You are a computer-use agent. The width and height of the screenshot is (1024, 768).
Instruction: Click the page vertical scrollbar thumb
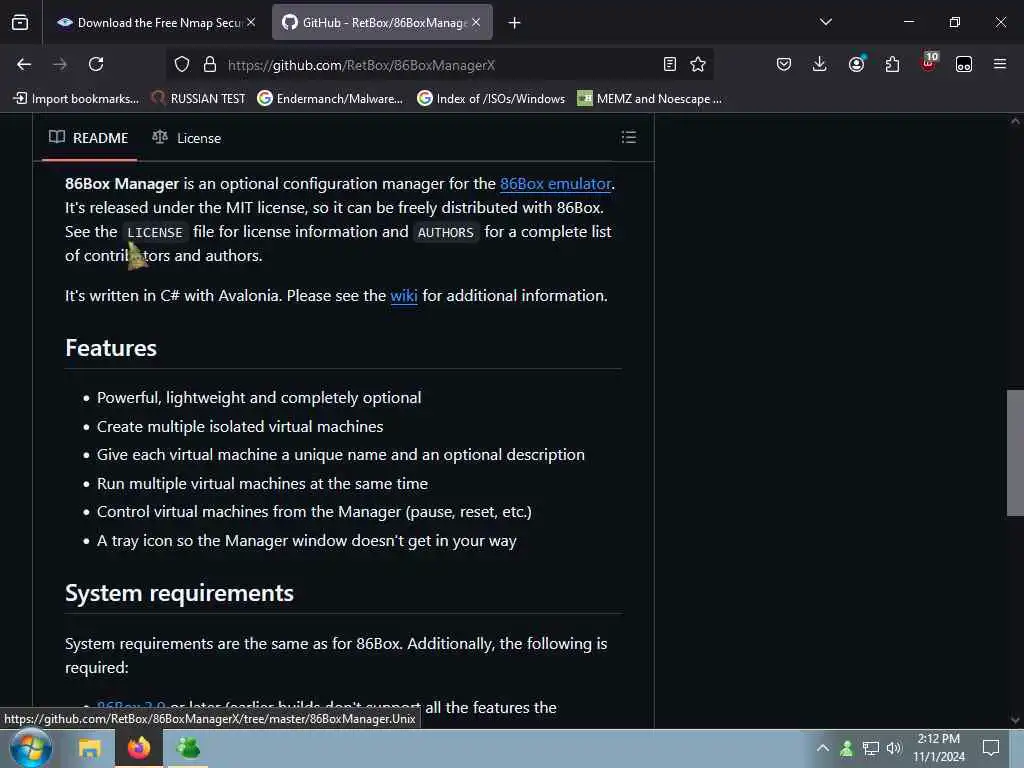(x=1015, y=453)
